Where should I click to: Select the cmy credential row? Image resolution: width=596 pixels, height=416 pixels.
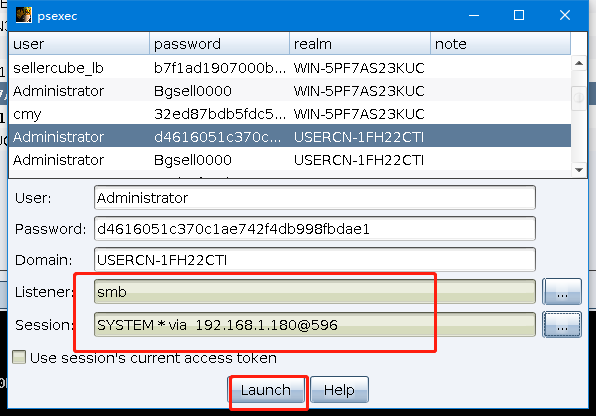pyautogui.click(x=290, y=114)
